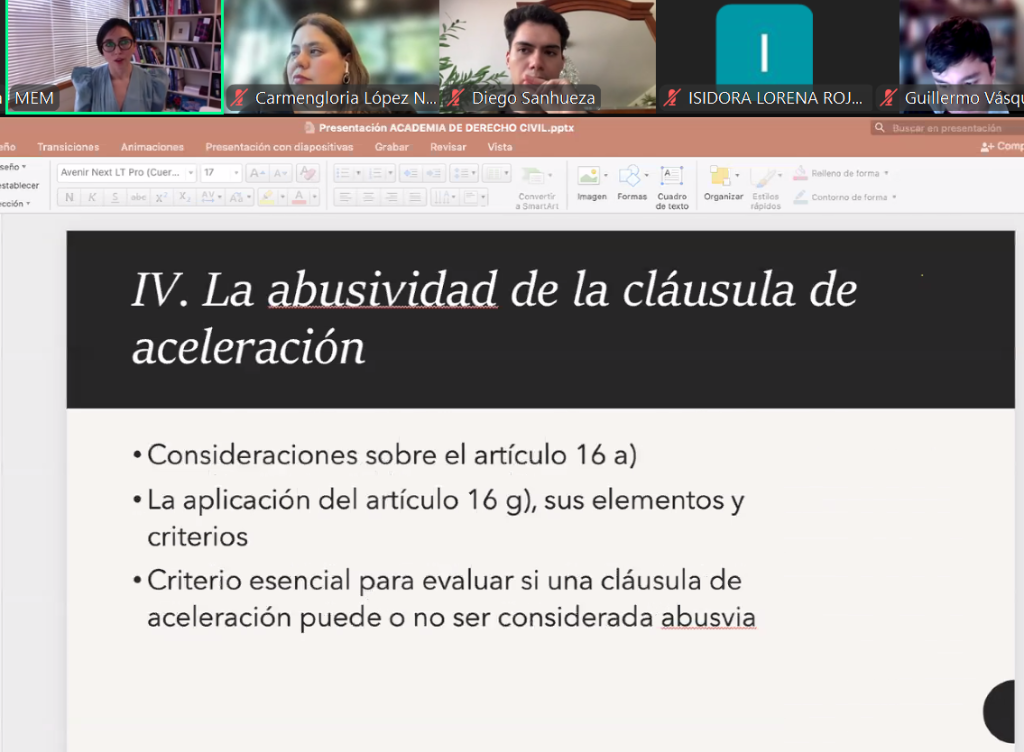
Task: Open the Revisar ribbon tab
Action: point(447,147)
